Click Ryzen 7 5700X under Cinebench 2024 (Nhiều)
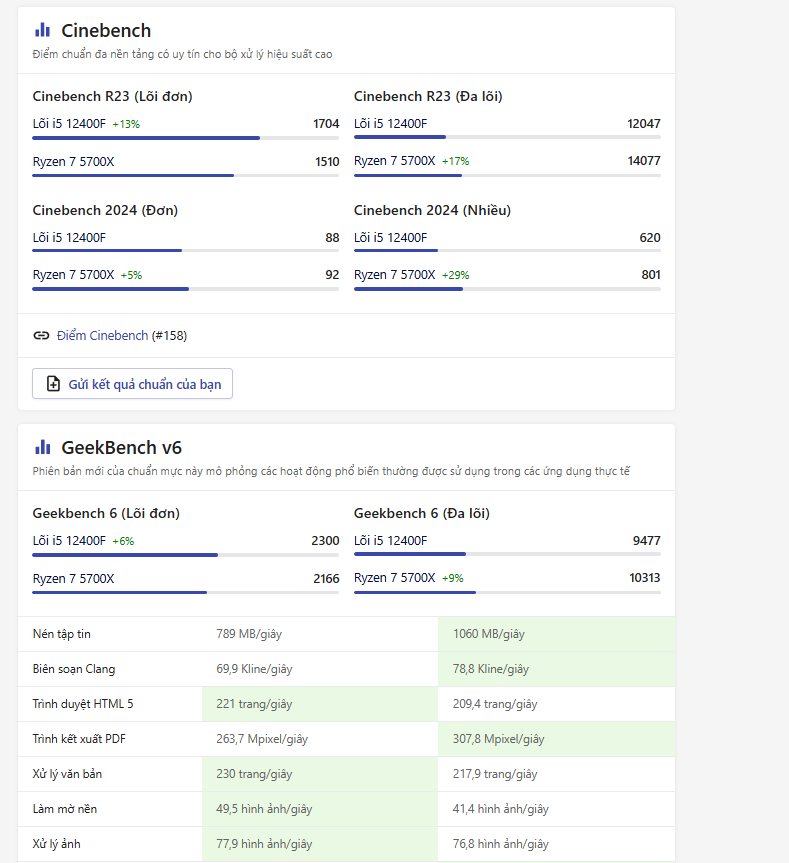The height and width of the screenshot is (863, 789). tap(394, 275)
